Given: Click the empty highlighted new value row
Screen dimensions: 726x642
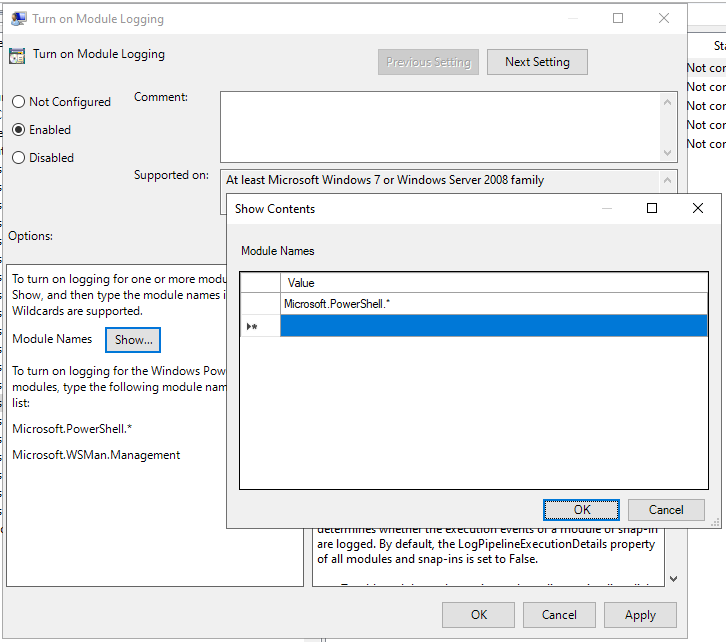Looking at the screenshot, I should (493, 326).
